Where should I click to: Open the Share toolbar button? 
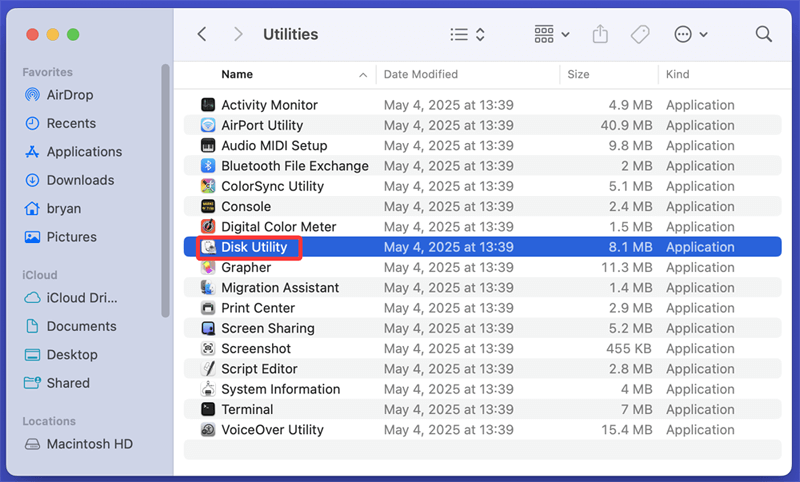[x=600, y=34]
